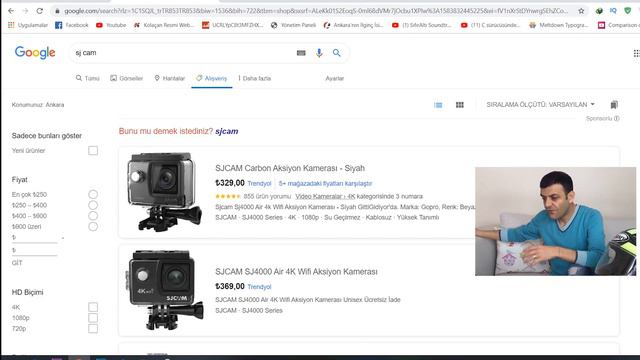
Task: Click the site lock icon in address bar
Action: click(58, 11)
